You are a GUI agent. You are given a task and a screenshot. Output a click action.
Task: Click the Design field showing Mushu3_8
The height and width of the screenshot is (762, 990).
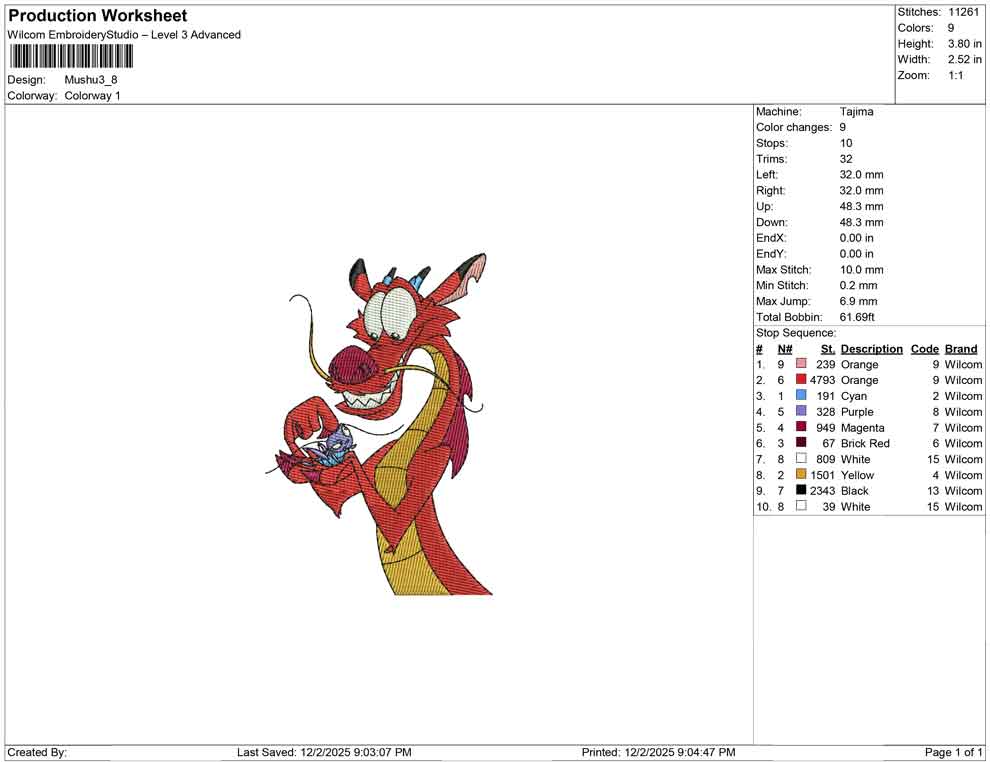(x=89, y=80)
